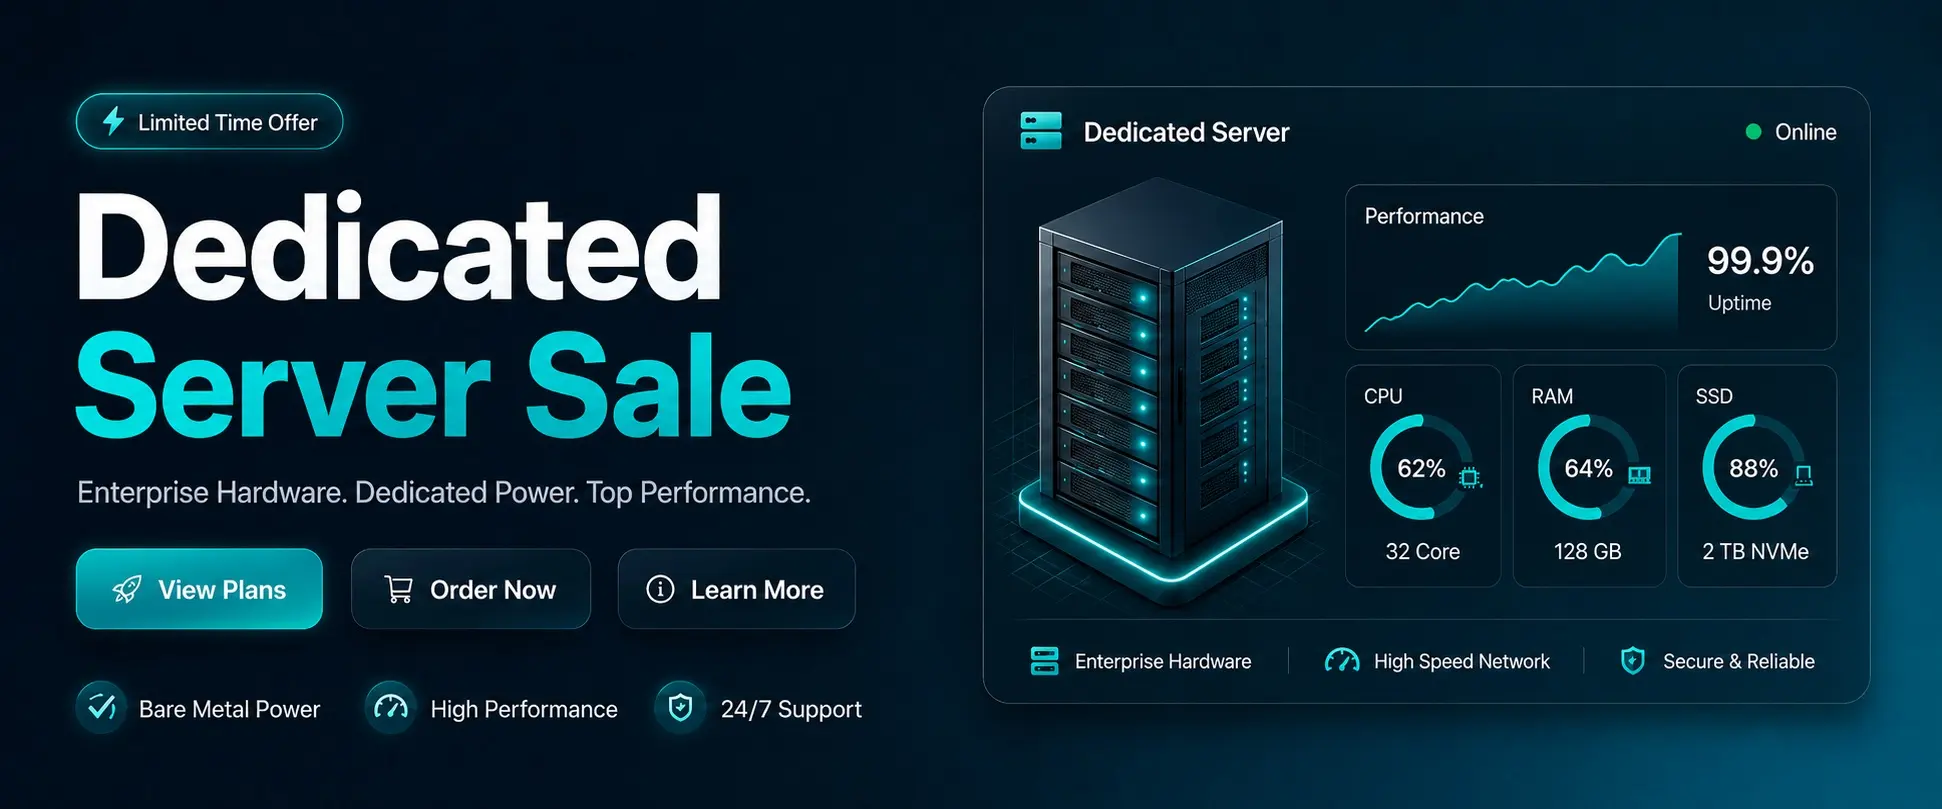Click the Secure & Reliable shield icon
Viewport: 1942px width, 809px height.
pyautogui.click(x=1633, y=661)
